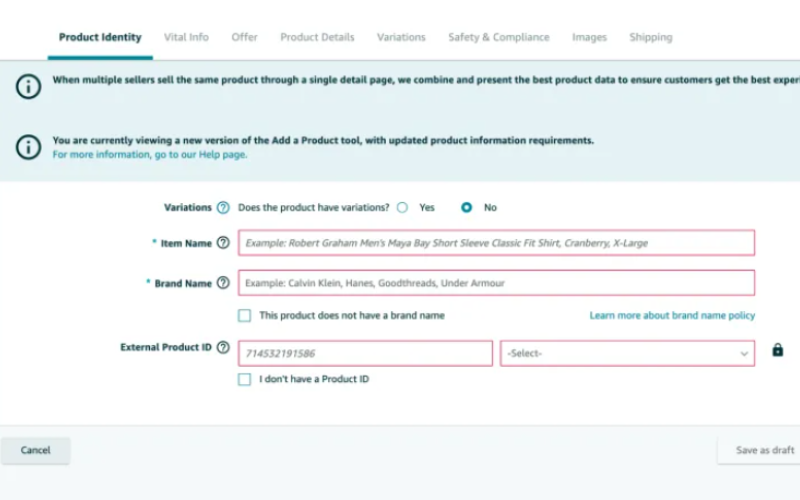This screenshot has height=500, width=800.
Task: Open the product ID type Select dropdown
Action: [x=627, y=353]
